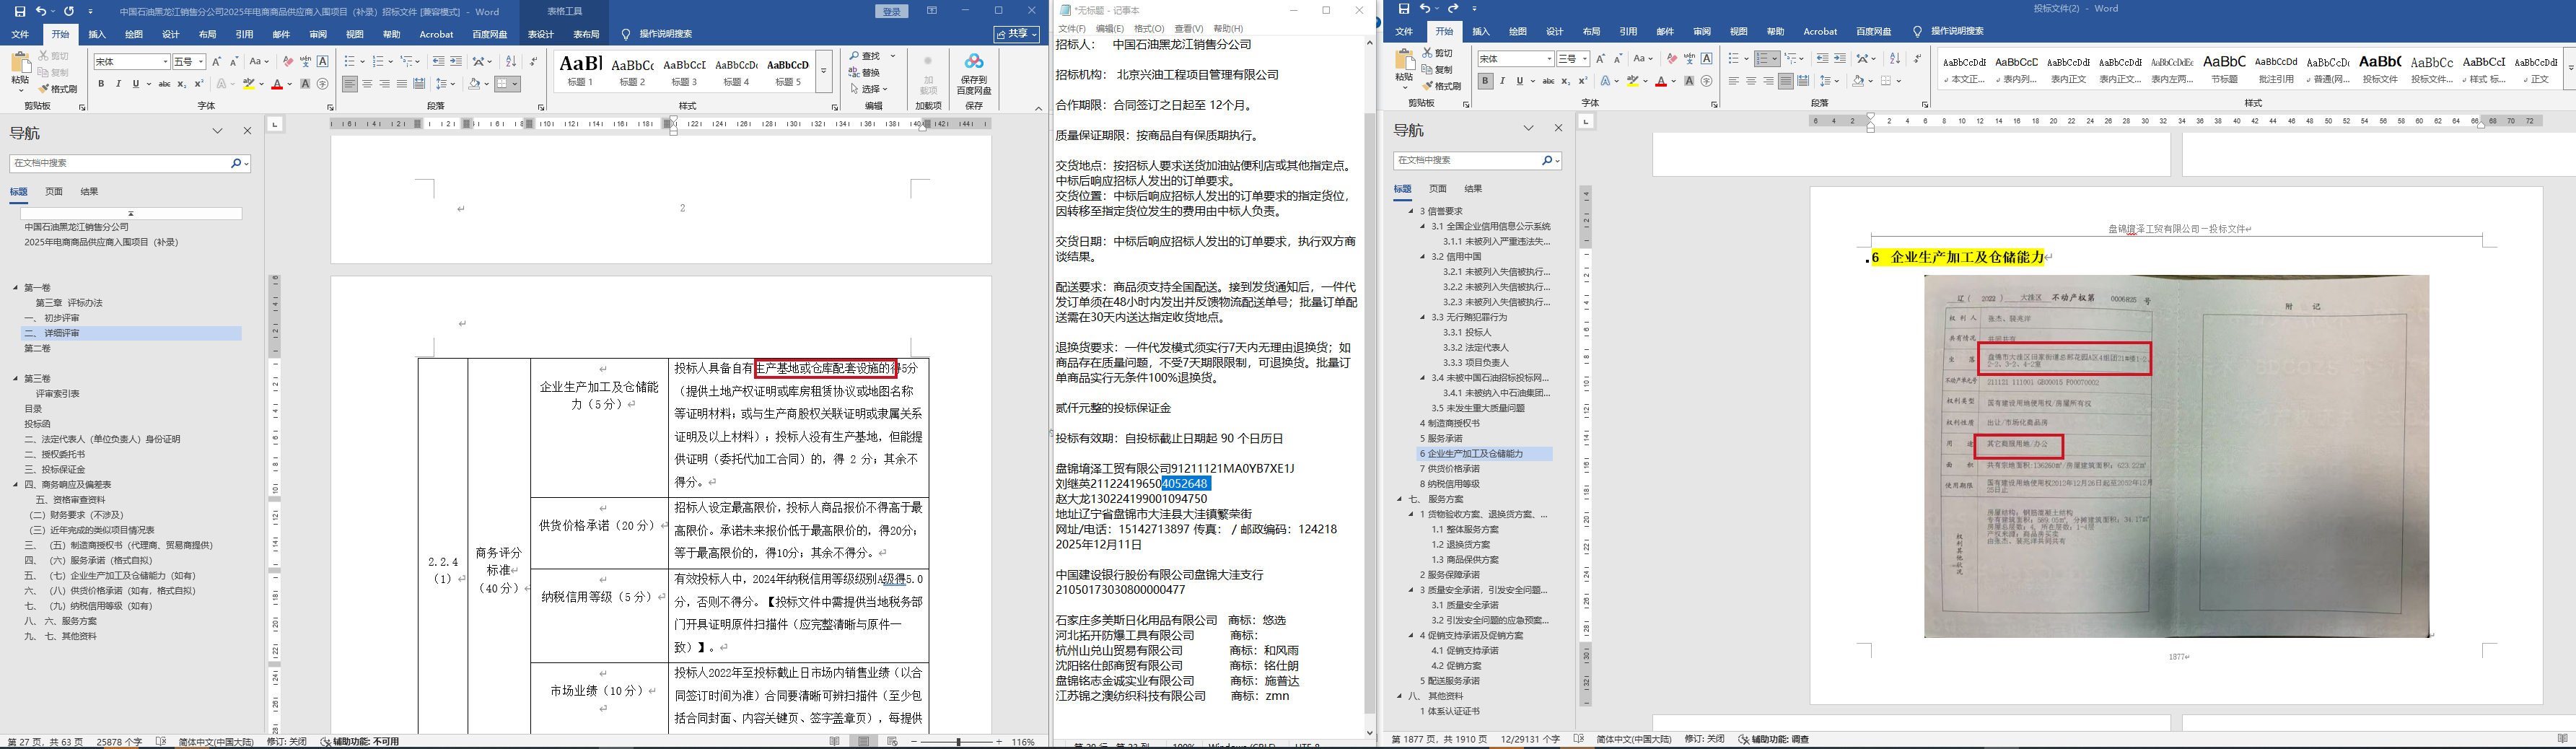The width and height of the screenshot is (2576, 749).
Task: Center-align text in 招标文件 Word ribbon
Action: (367, 84)
